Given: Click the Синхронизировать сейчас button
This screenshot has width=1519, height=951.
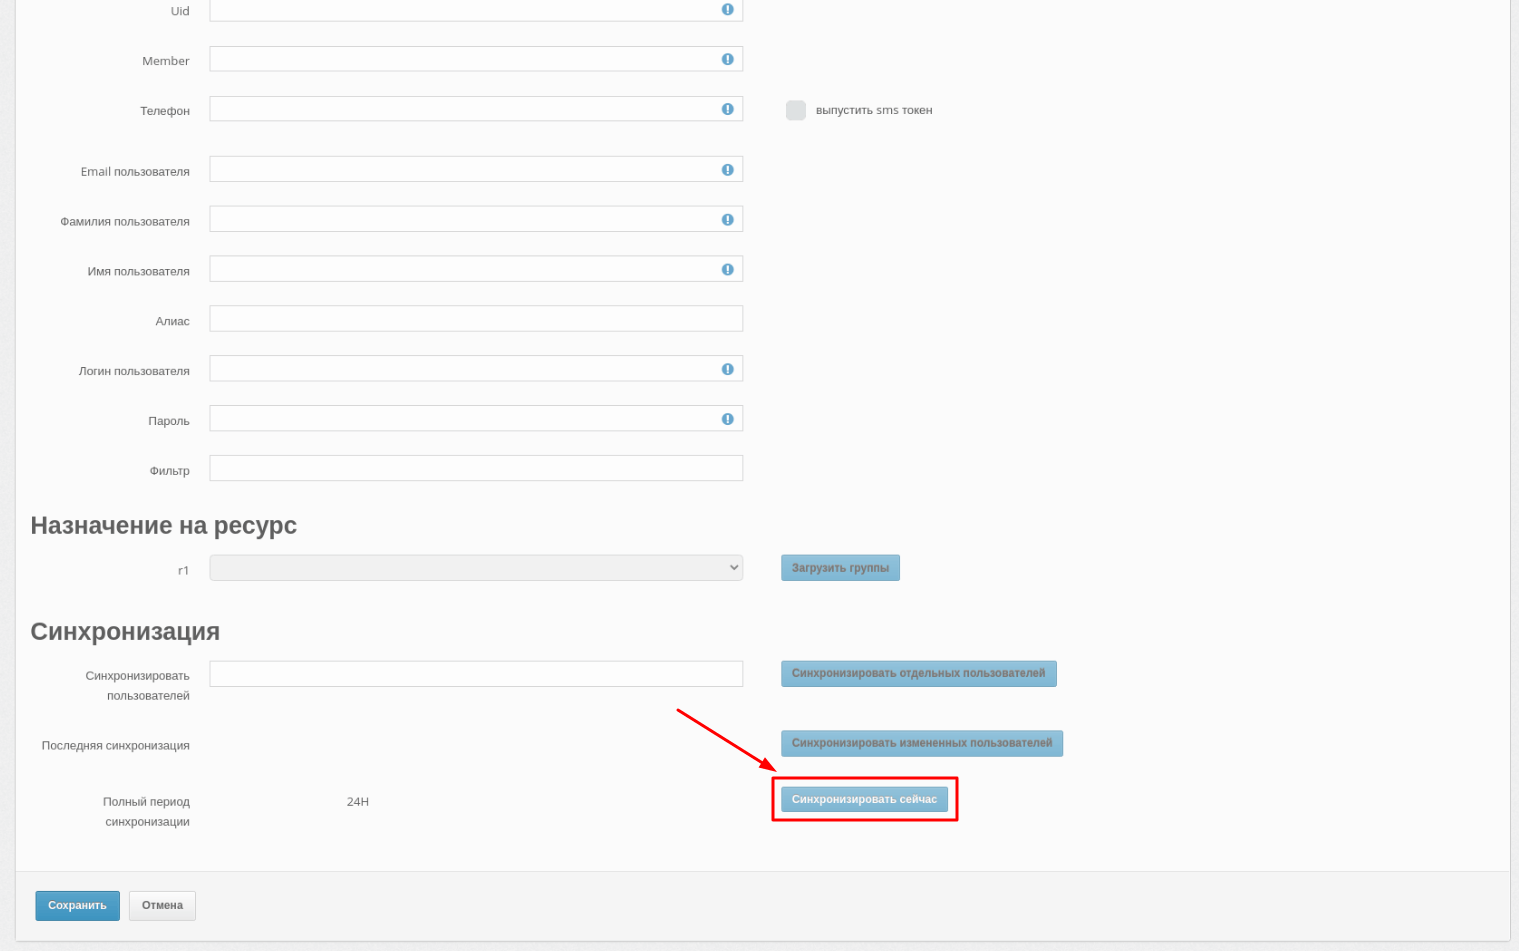Looking at the screenshot, I should (864, 799).
